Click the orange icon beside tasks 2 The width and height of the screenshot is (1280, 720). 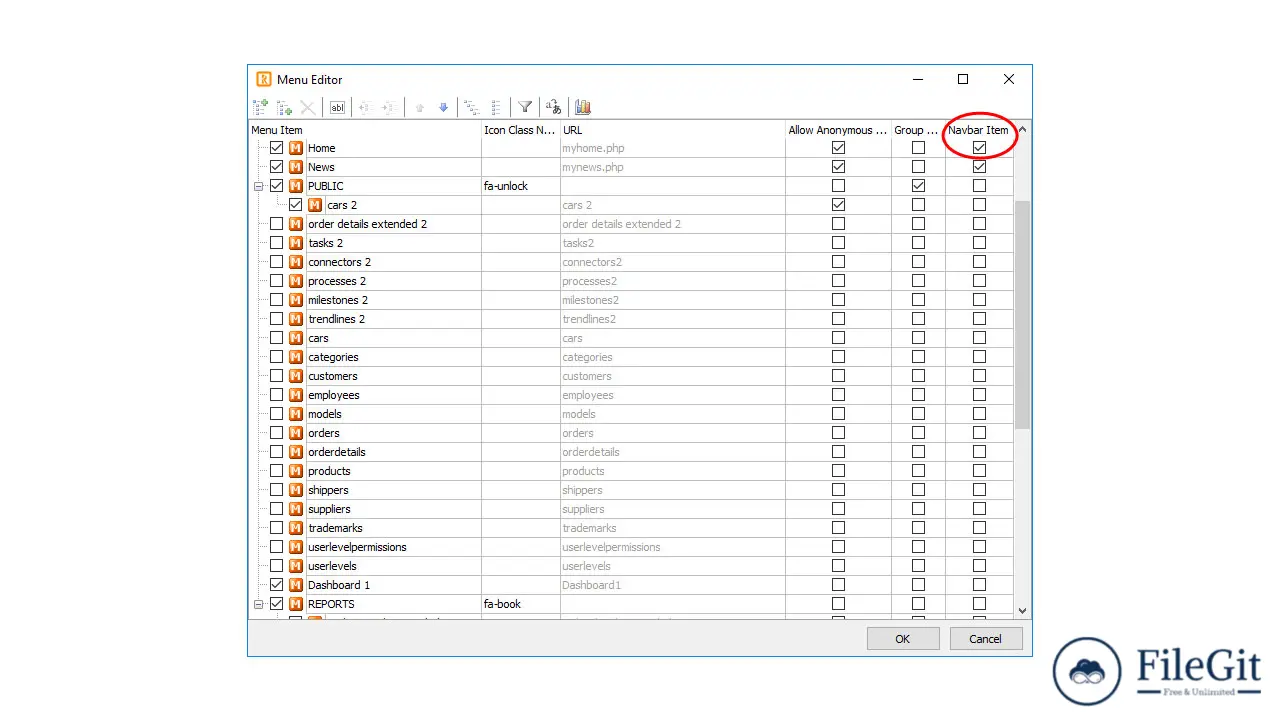pyautogui.click(x=296, y=243)
